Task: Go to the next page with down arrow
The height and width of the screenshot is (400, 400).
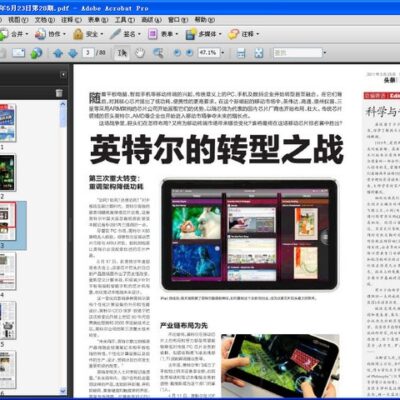Action: point(73,53)
